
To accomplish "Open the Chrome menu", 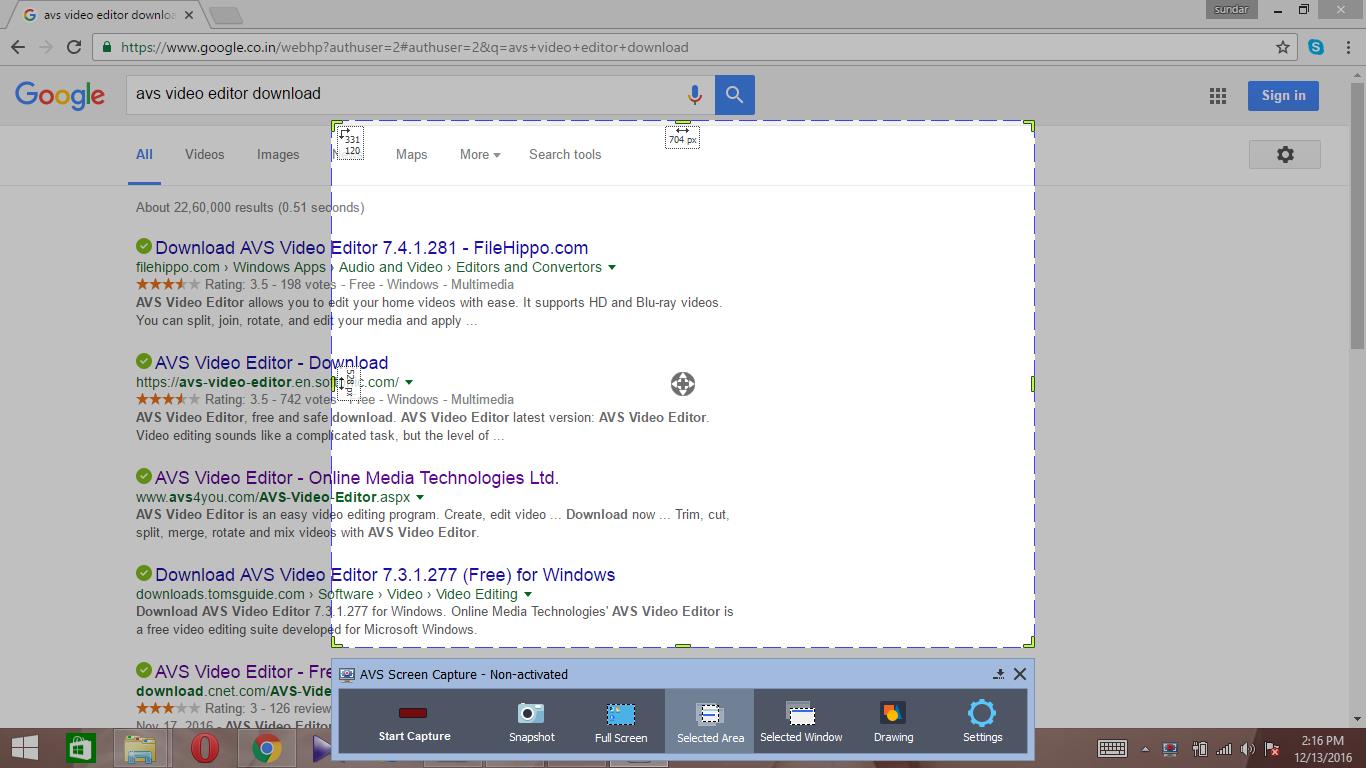I will (1347, 47).
